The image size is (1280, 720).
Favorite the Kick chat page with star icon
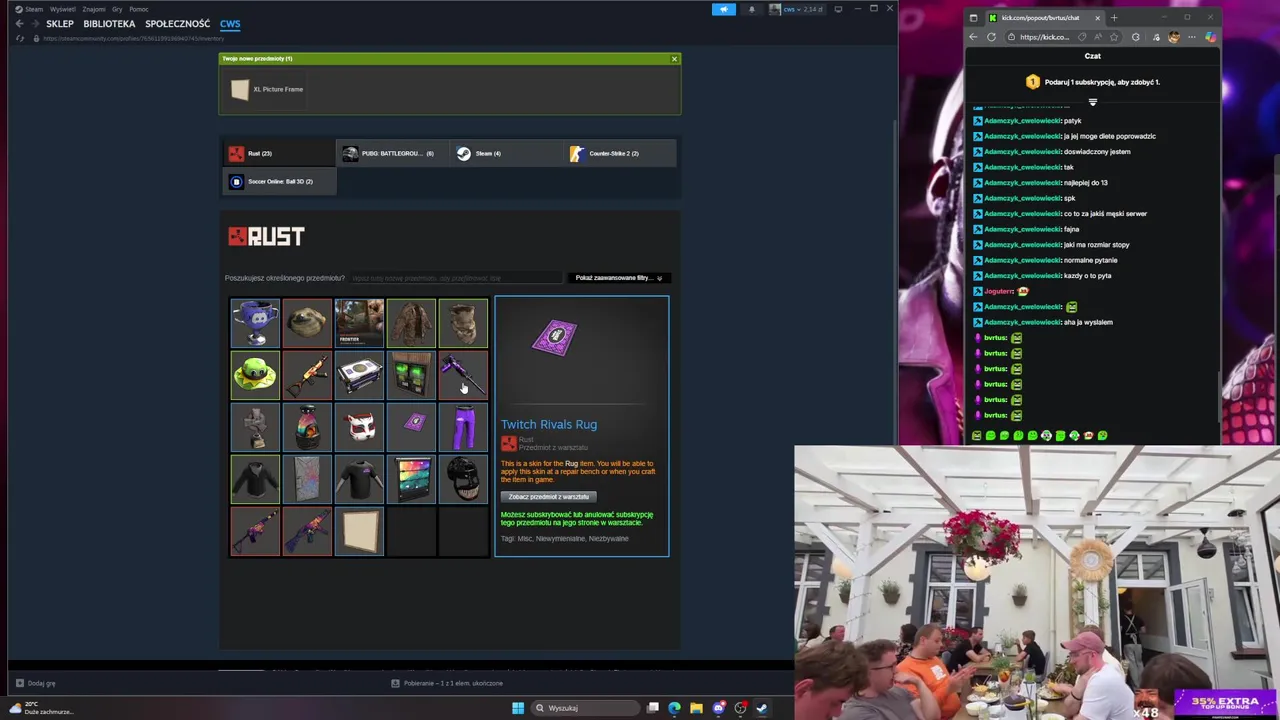coord(1114,37)
